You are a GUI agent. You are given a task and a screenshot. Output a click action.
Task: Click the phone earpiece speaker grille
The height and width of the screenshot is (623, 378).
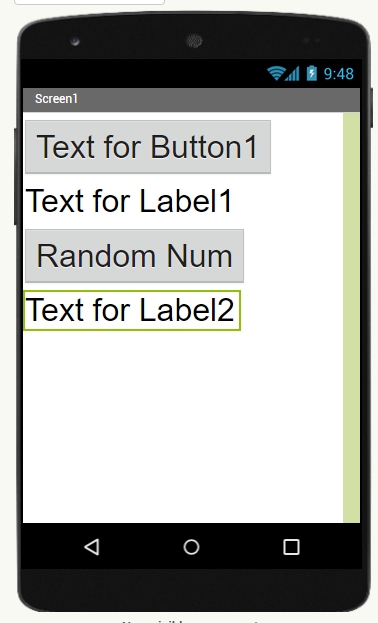click(x=194, y=41)
